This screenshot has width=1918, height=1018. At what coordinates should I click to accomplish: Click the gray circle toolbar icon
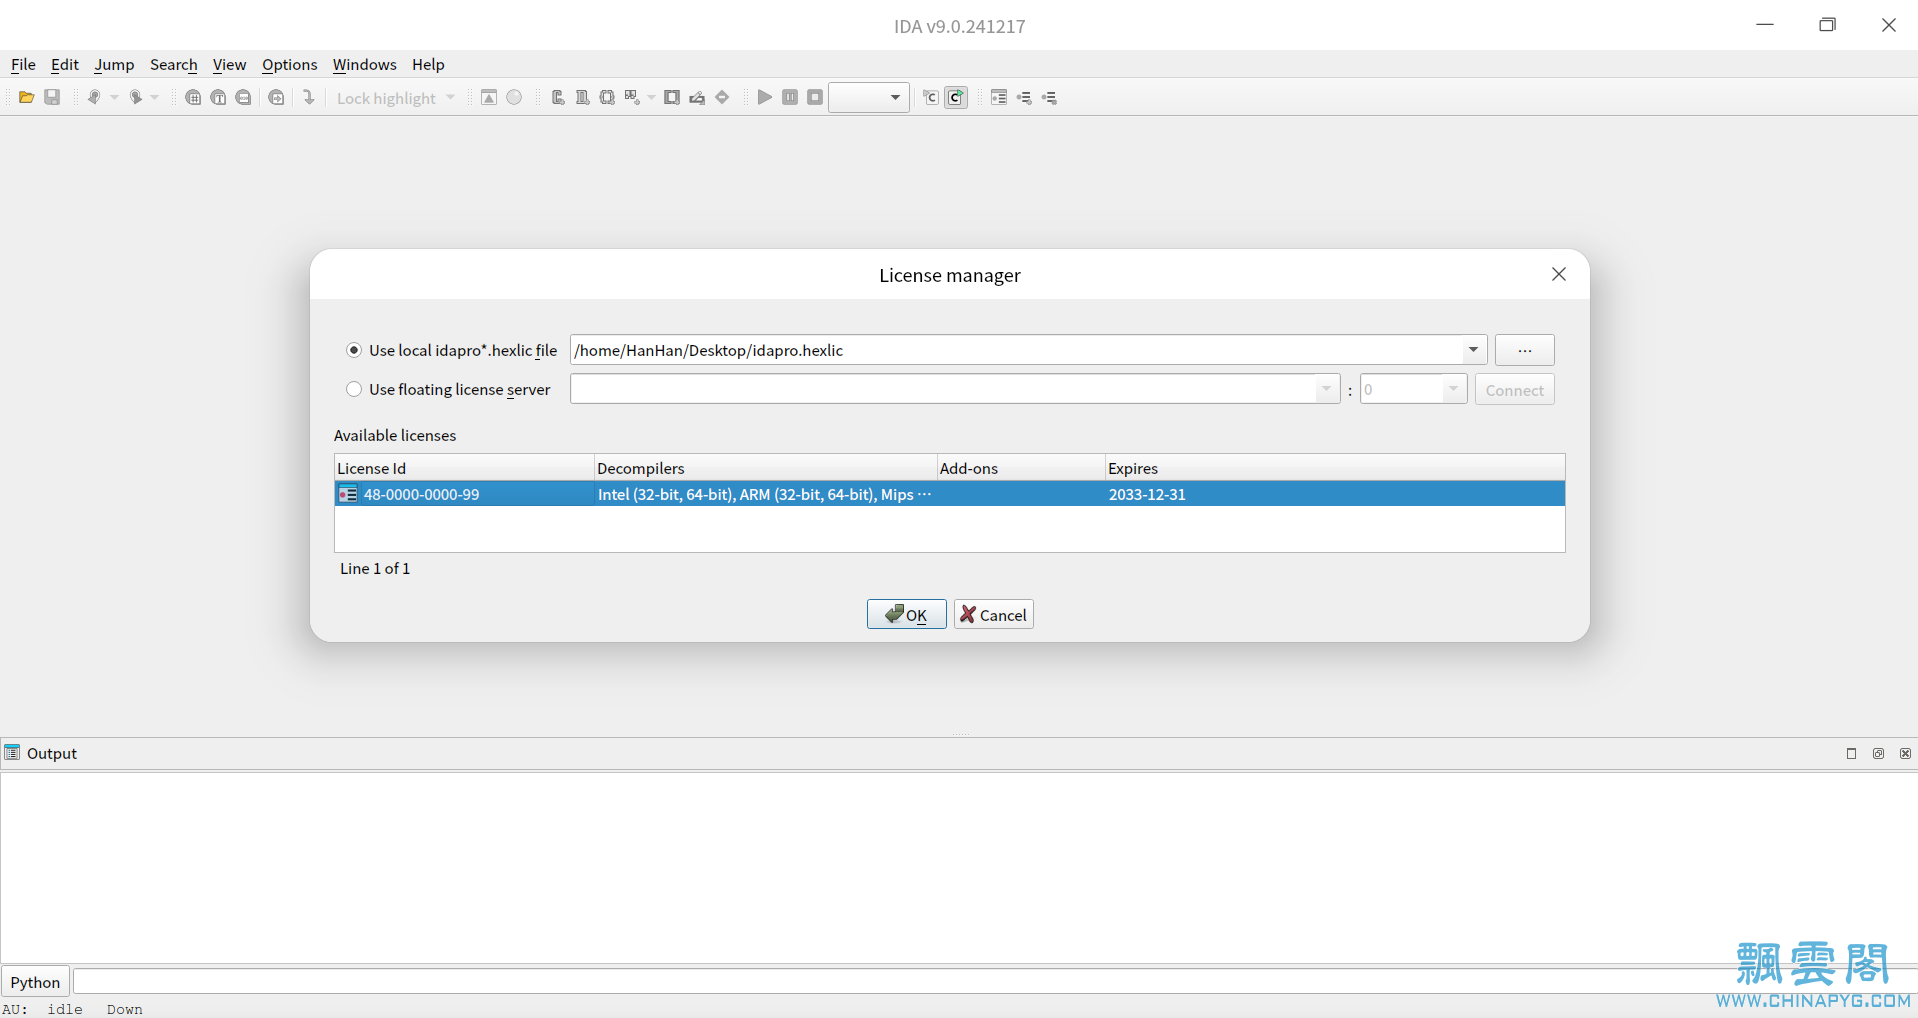pos(514,97)
